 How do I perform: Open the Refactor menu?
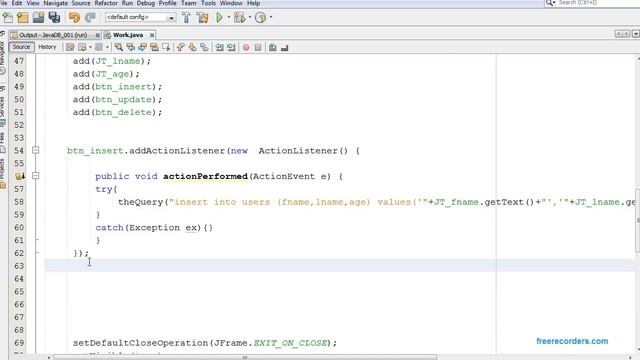(106, 3)
